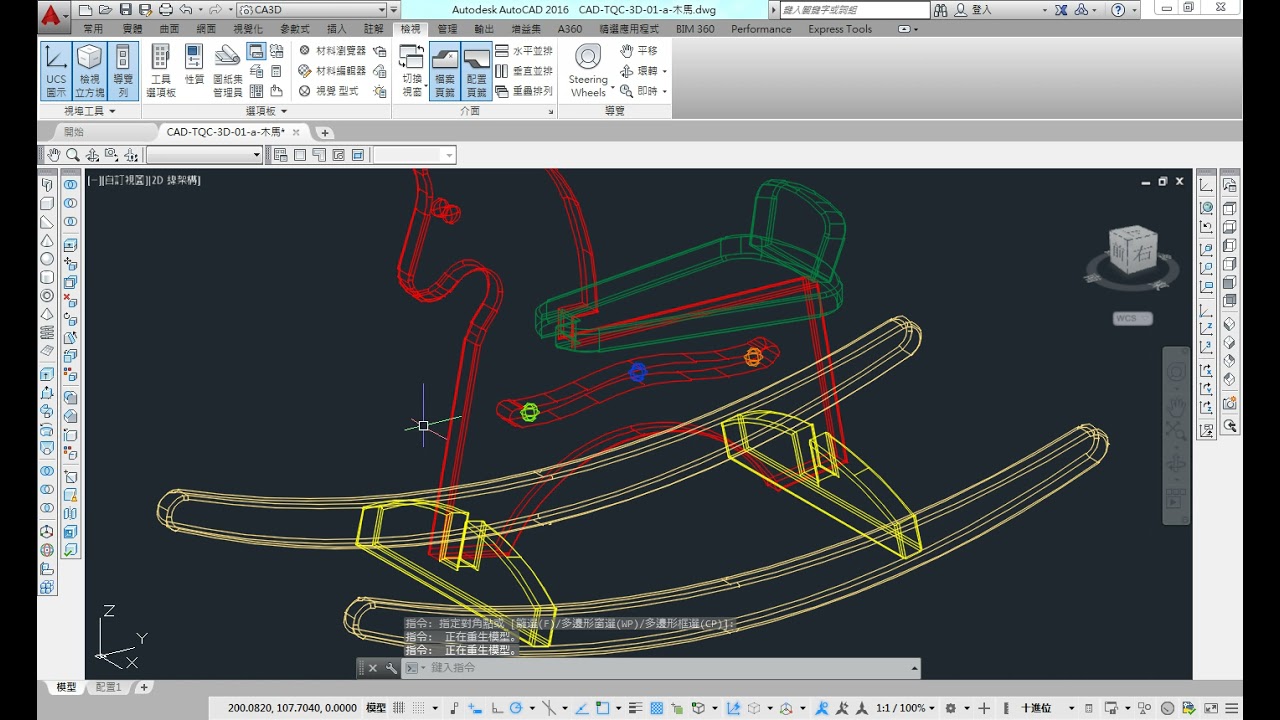
Task: Add a new drawing tab with plus button
Action: (325, 132)
